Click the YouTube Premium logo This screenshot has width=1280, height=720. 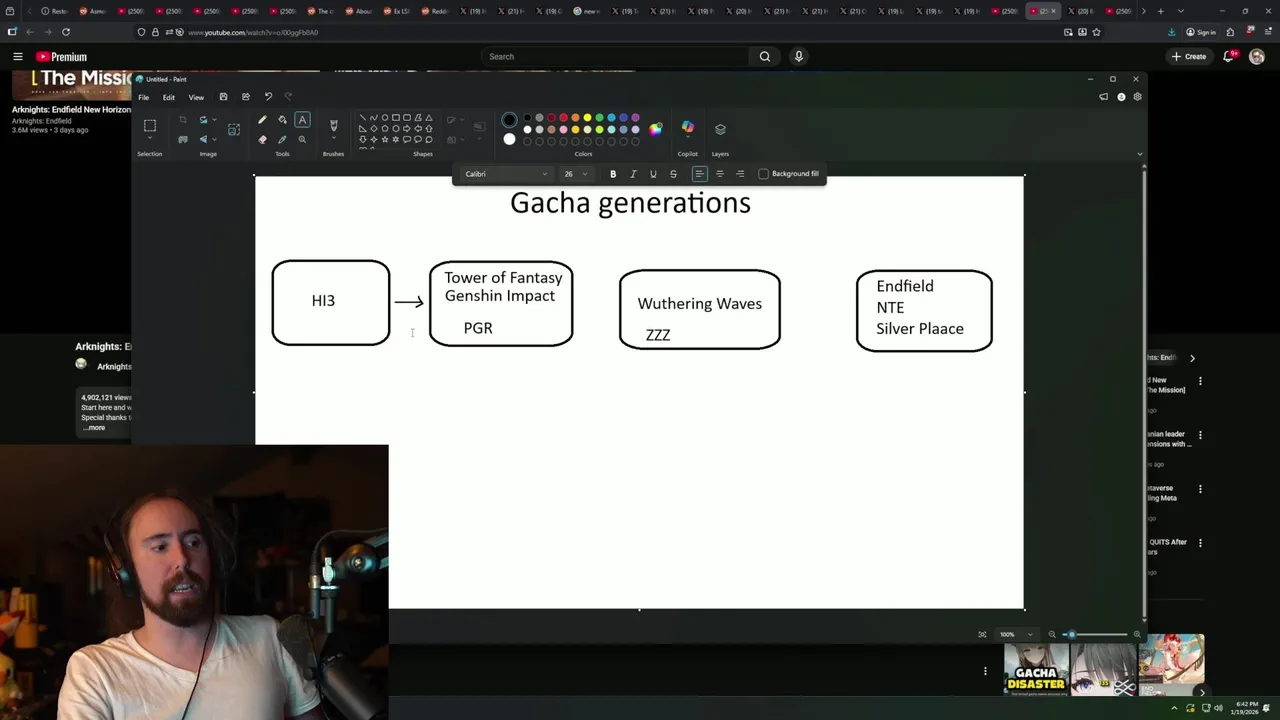pyautogui.click(x=61, y=57)
